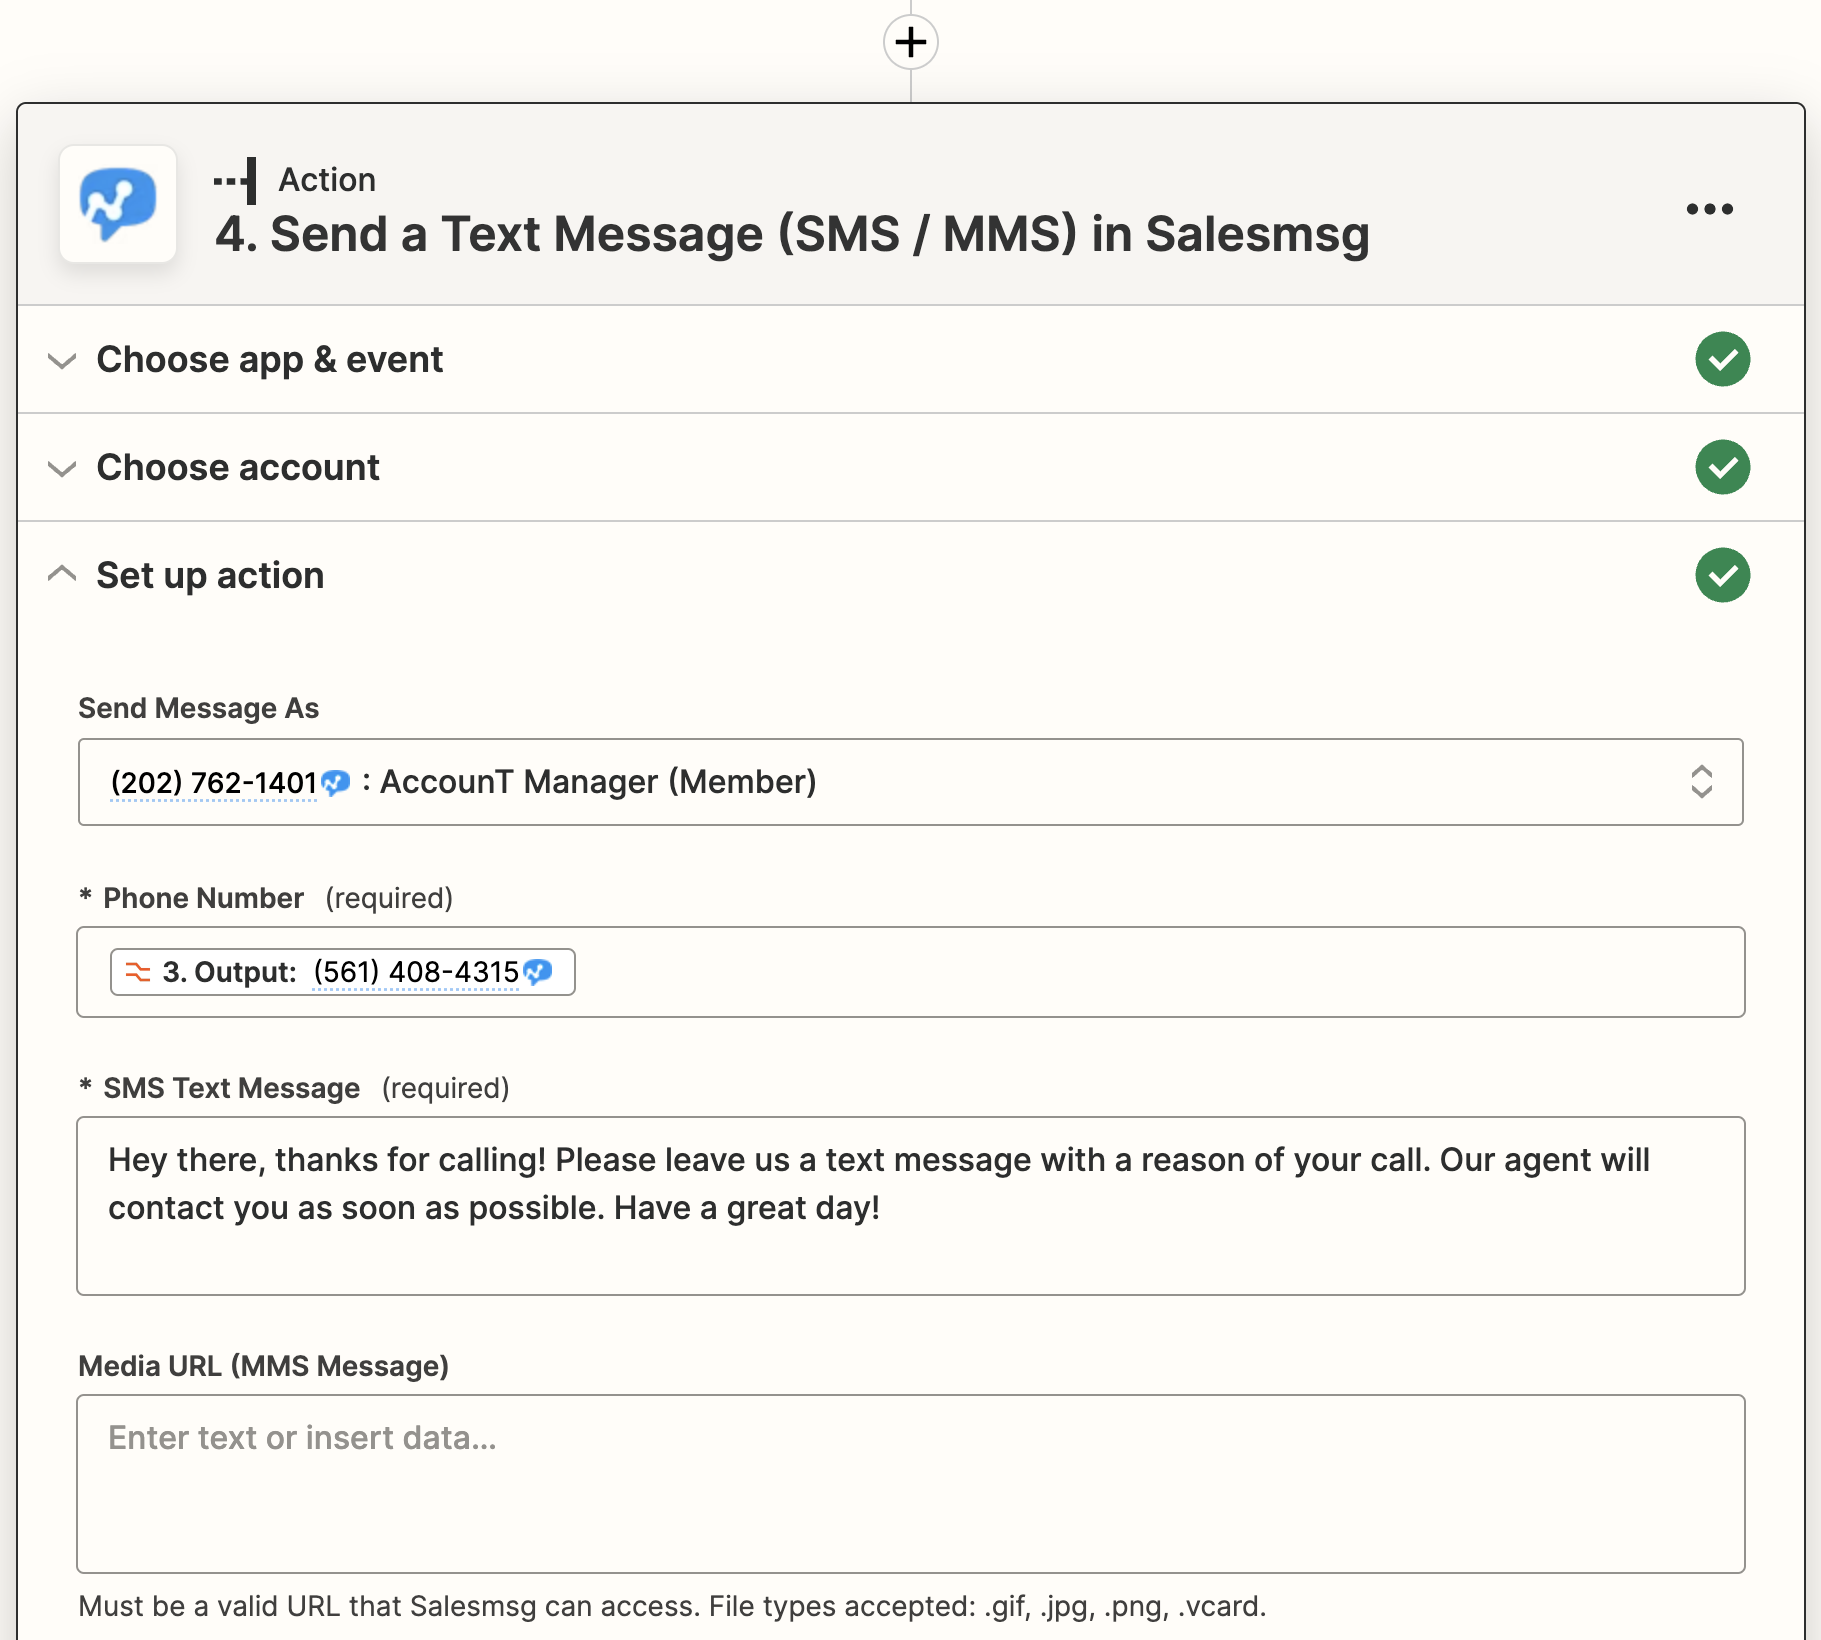Viewport: 1821px width, 1640px height.
Task: Click the Set up action heading
Action: pyautogui.click(x=210, y=575)
